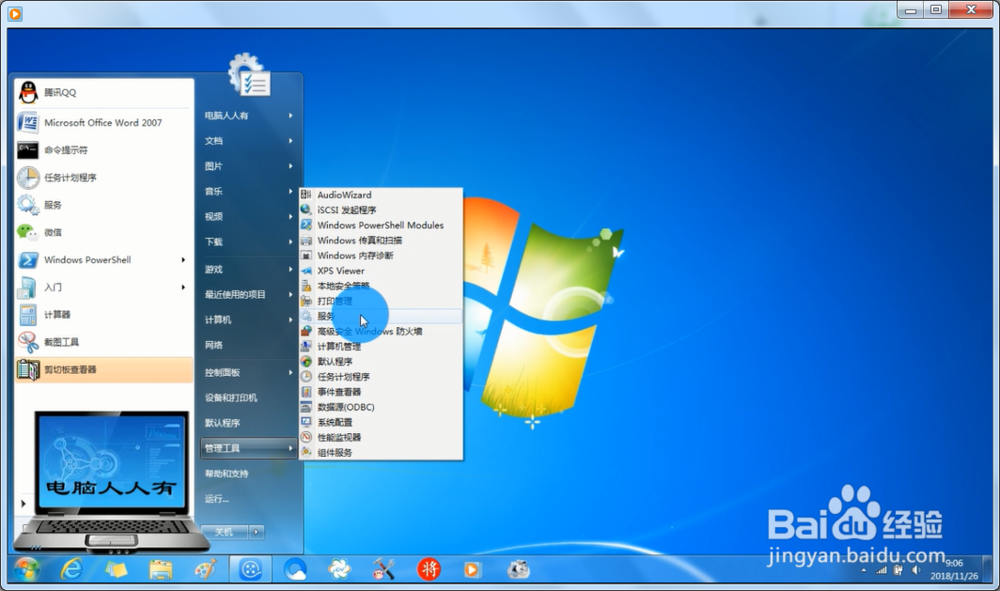
Task: Open crossed tools icon on taskbar
Action: pyautogui.click(x=384, y=569)
